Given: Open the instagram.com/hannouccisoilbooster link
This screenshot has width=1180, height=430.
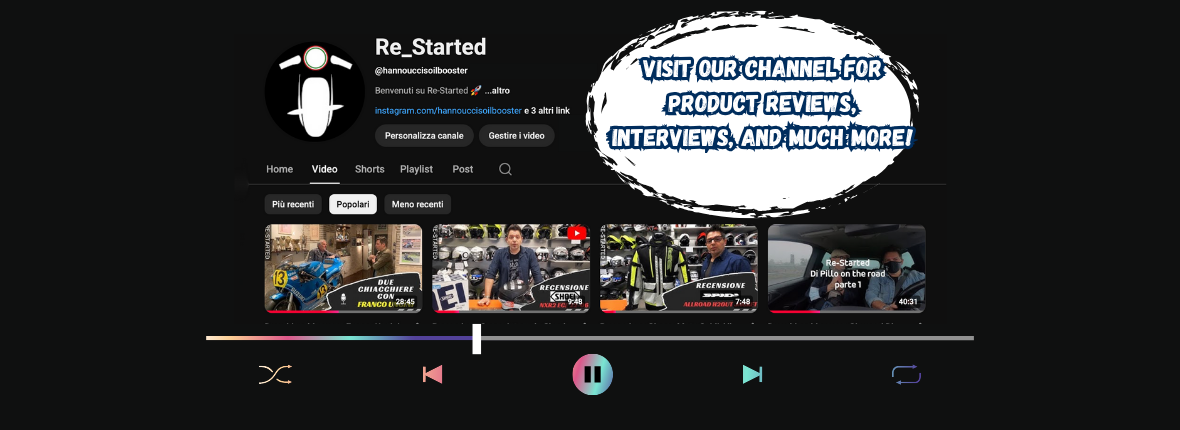Looking at the screenshot, I should (448, 110).
